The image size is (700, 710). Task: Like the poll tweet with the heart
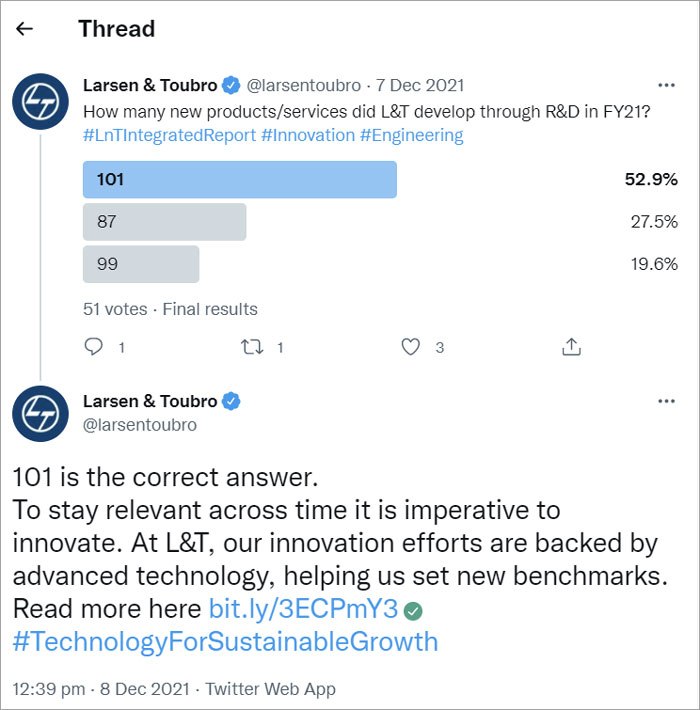pyautogui.click(x=411, y=347)
